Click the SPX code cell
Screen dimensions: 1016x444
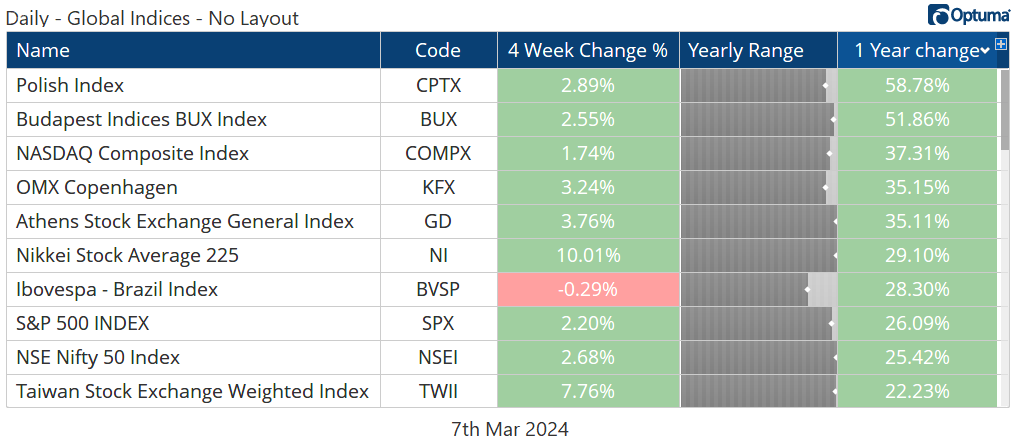click(x=438, y=324)
